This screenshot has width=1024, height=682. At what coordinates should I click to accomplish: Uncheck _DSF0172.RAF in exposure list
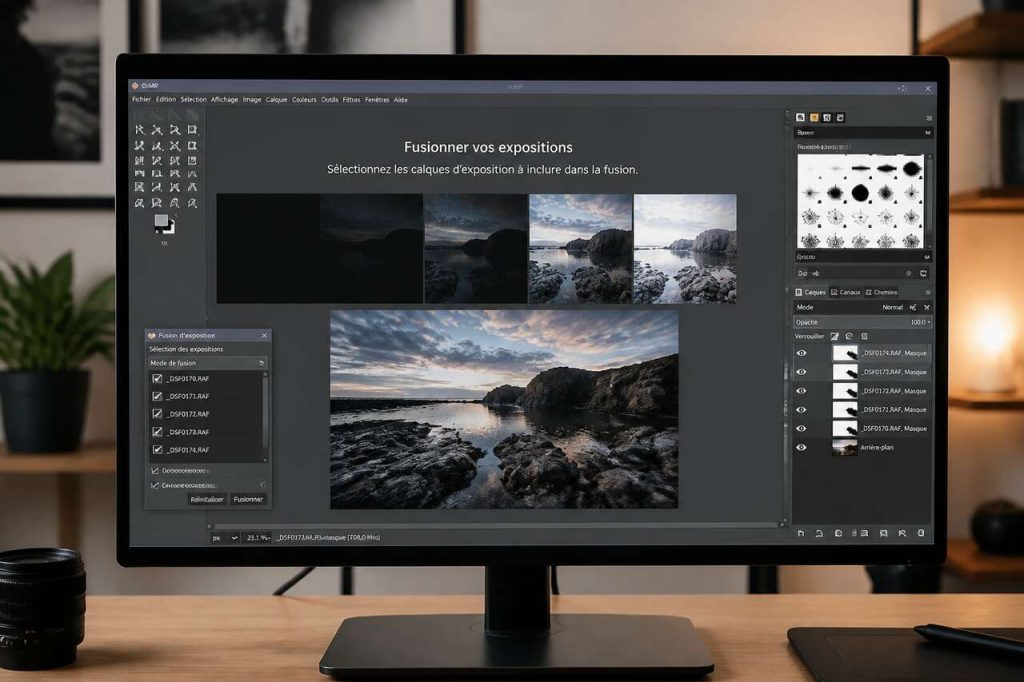pos(157,414)
